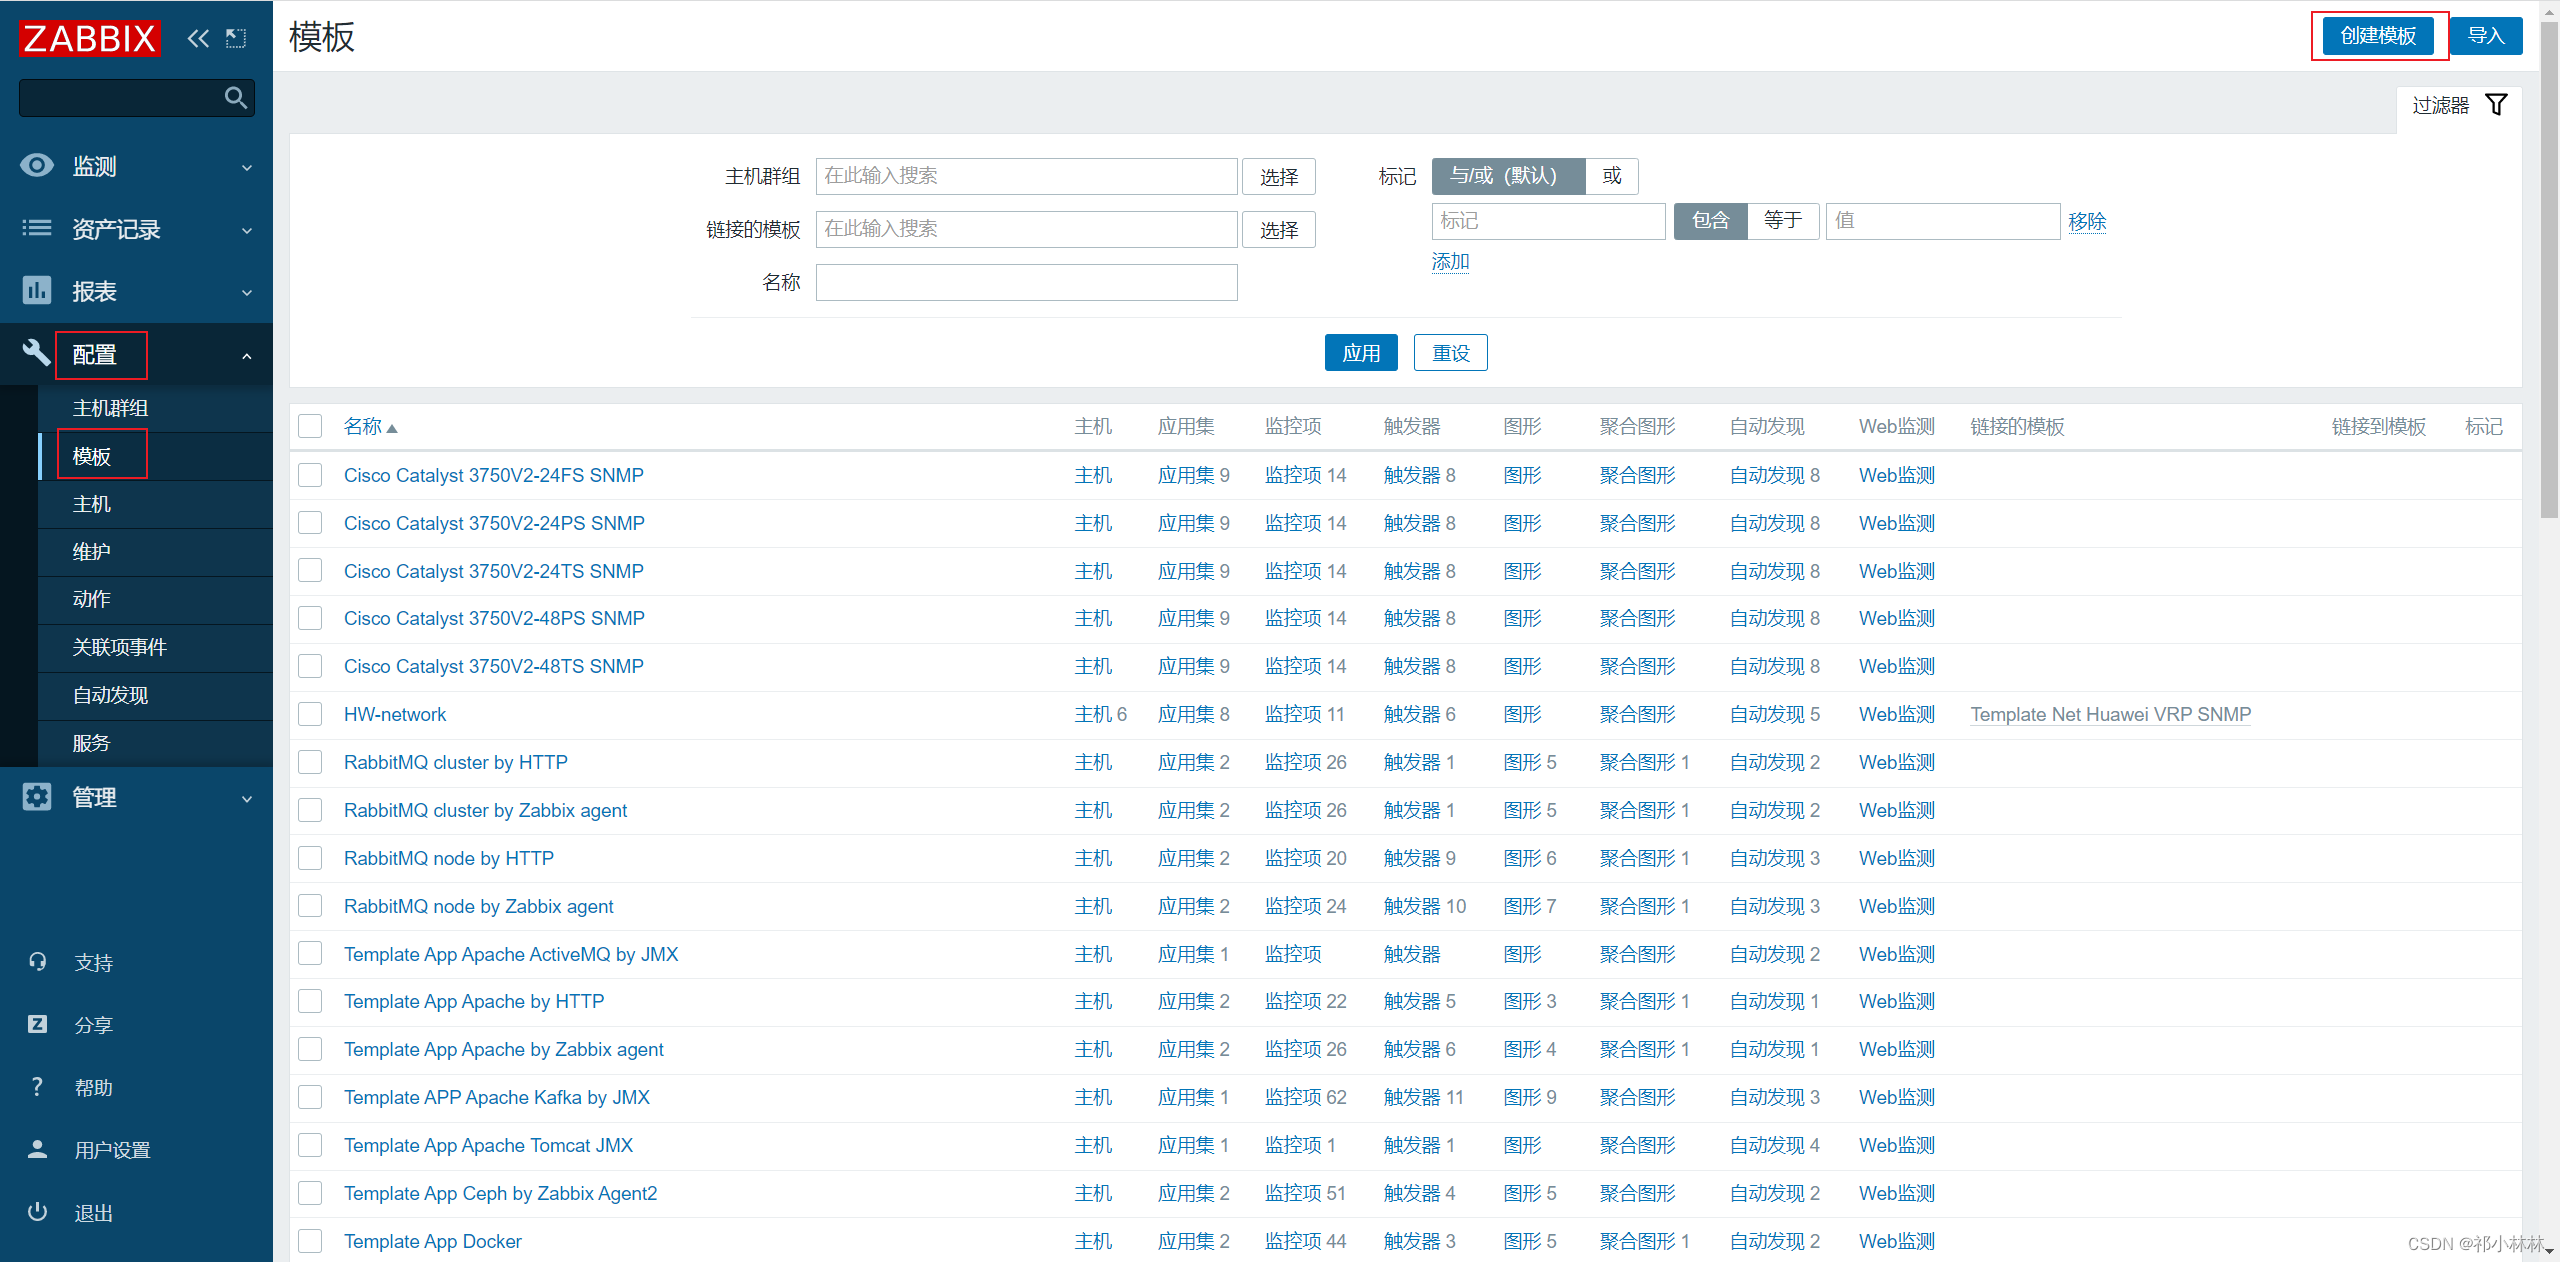The width and height of the screenshot is (2560, 1262).
Task: Click the gear icon for 管理
Action: [x=37, y=797]
